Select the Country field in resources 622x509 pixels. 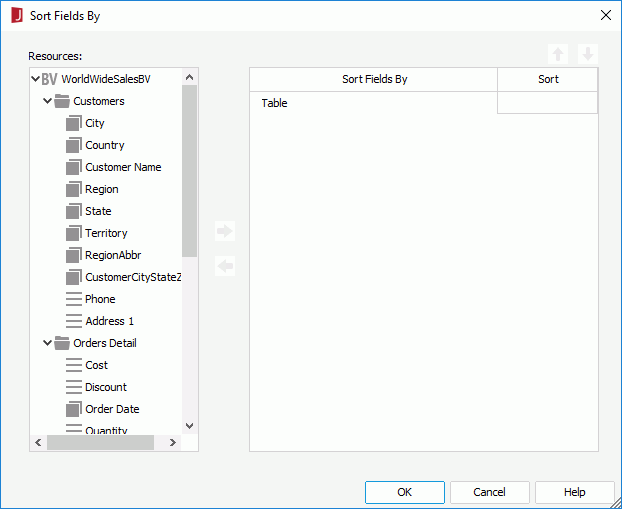(105, 145)
